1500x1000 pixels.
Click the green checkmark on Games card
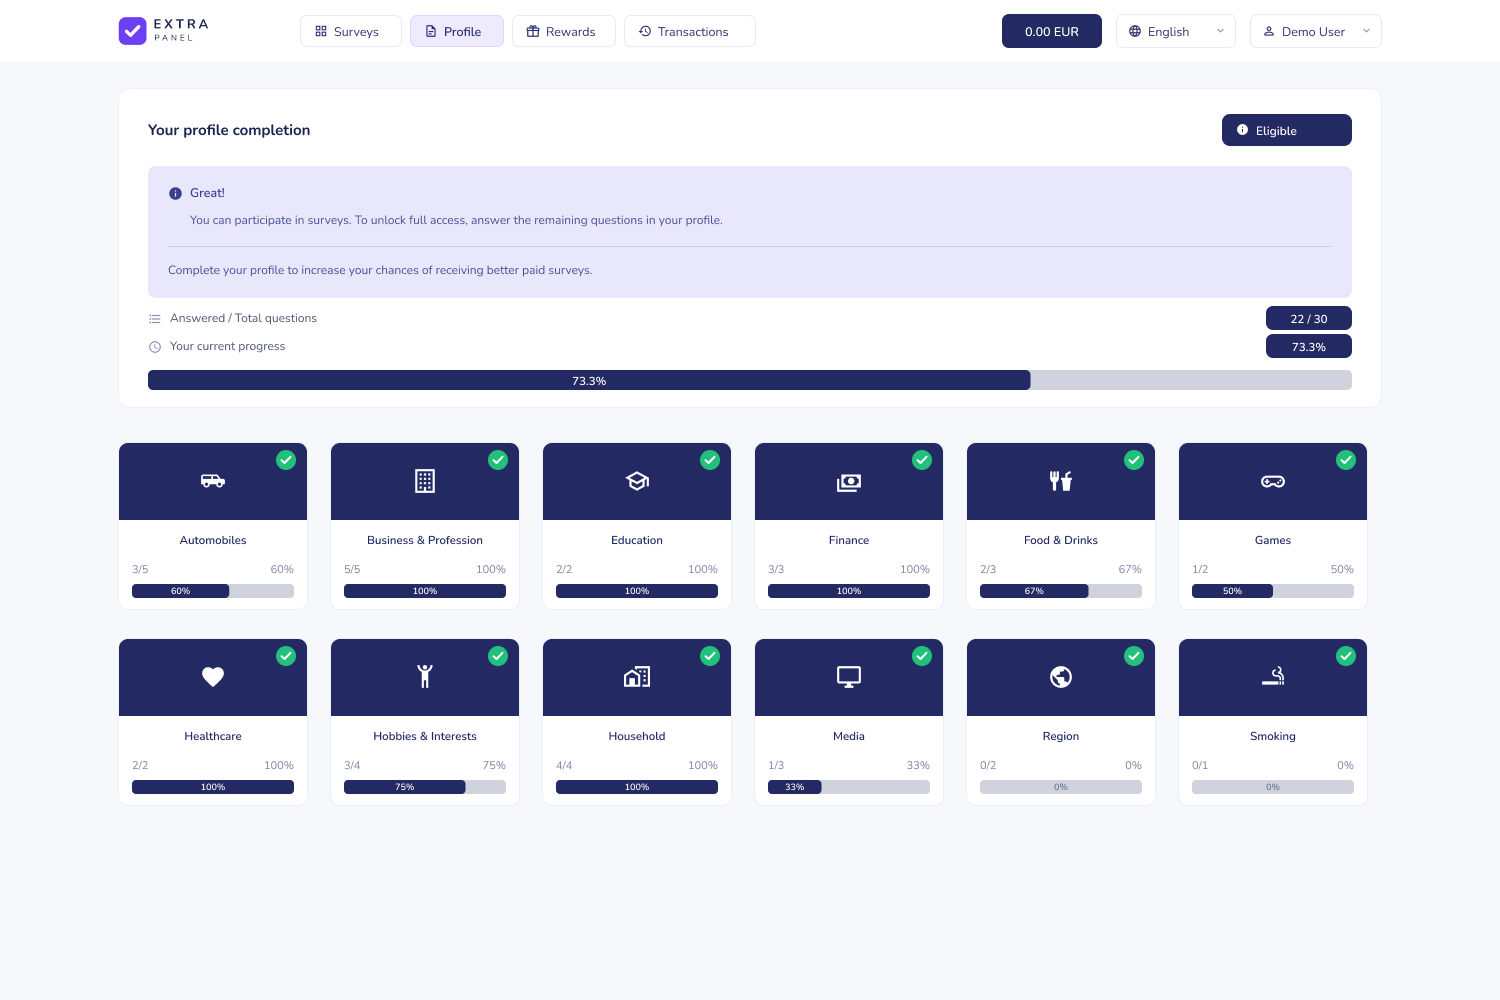(x=1346, y=460)
